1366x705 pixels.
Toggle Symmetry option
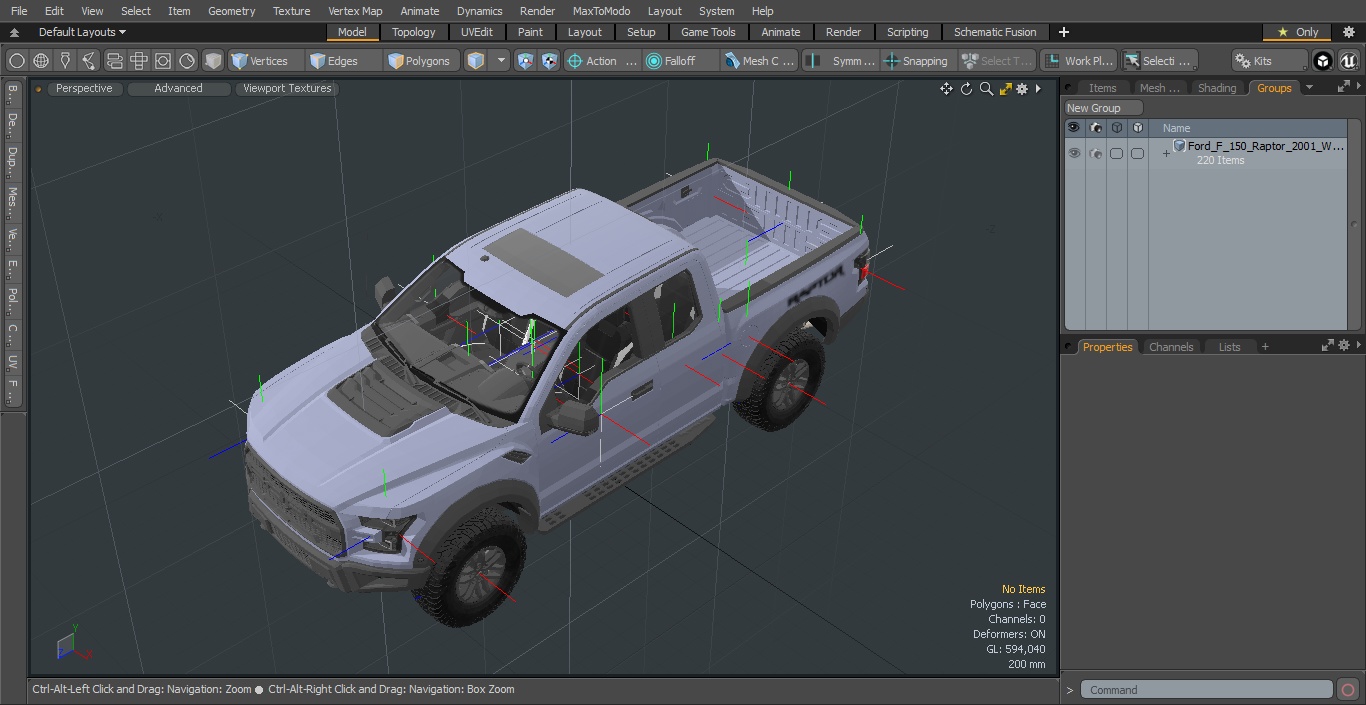[840, 61]
